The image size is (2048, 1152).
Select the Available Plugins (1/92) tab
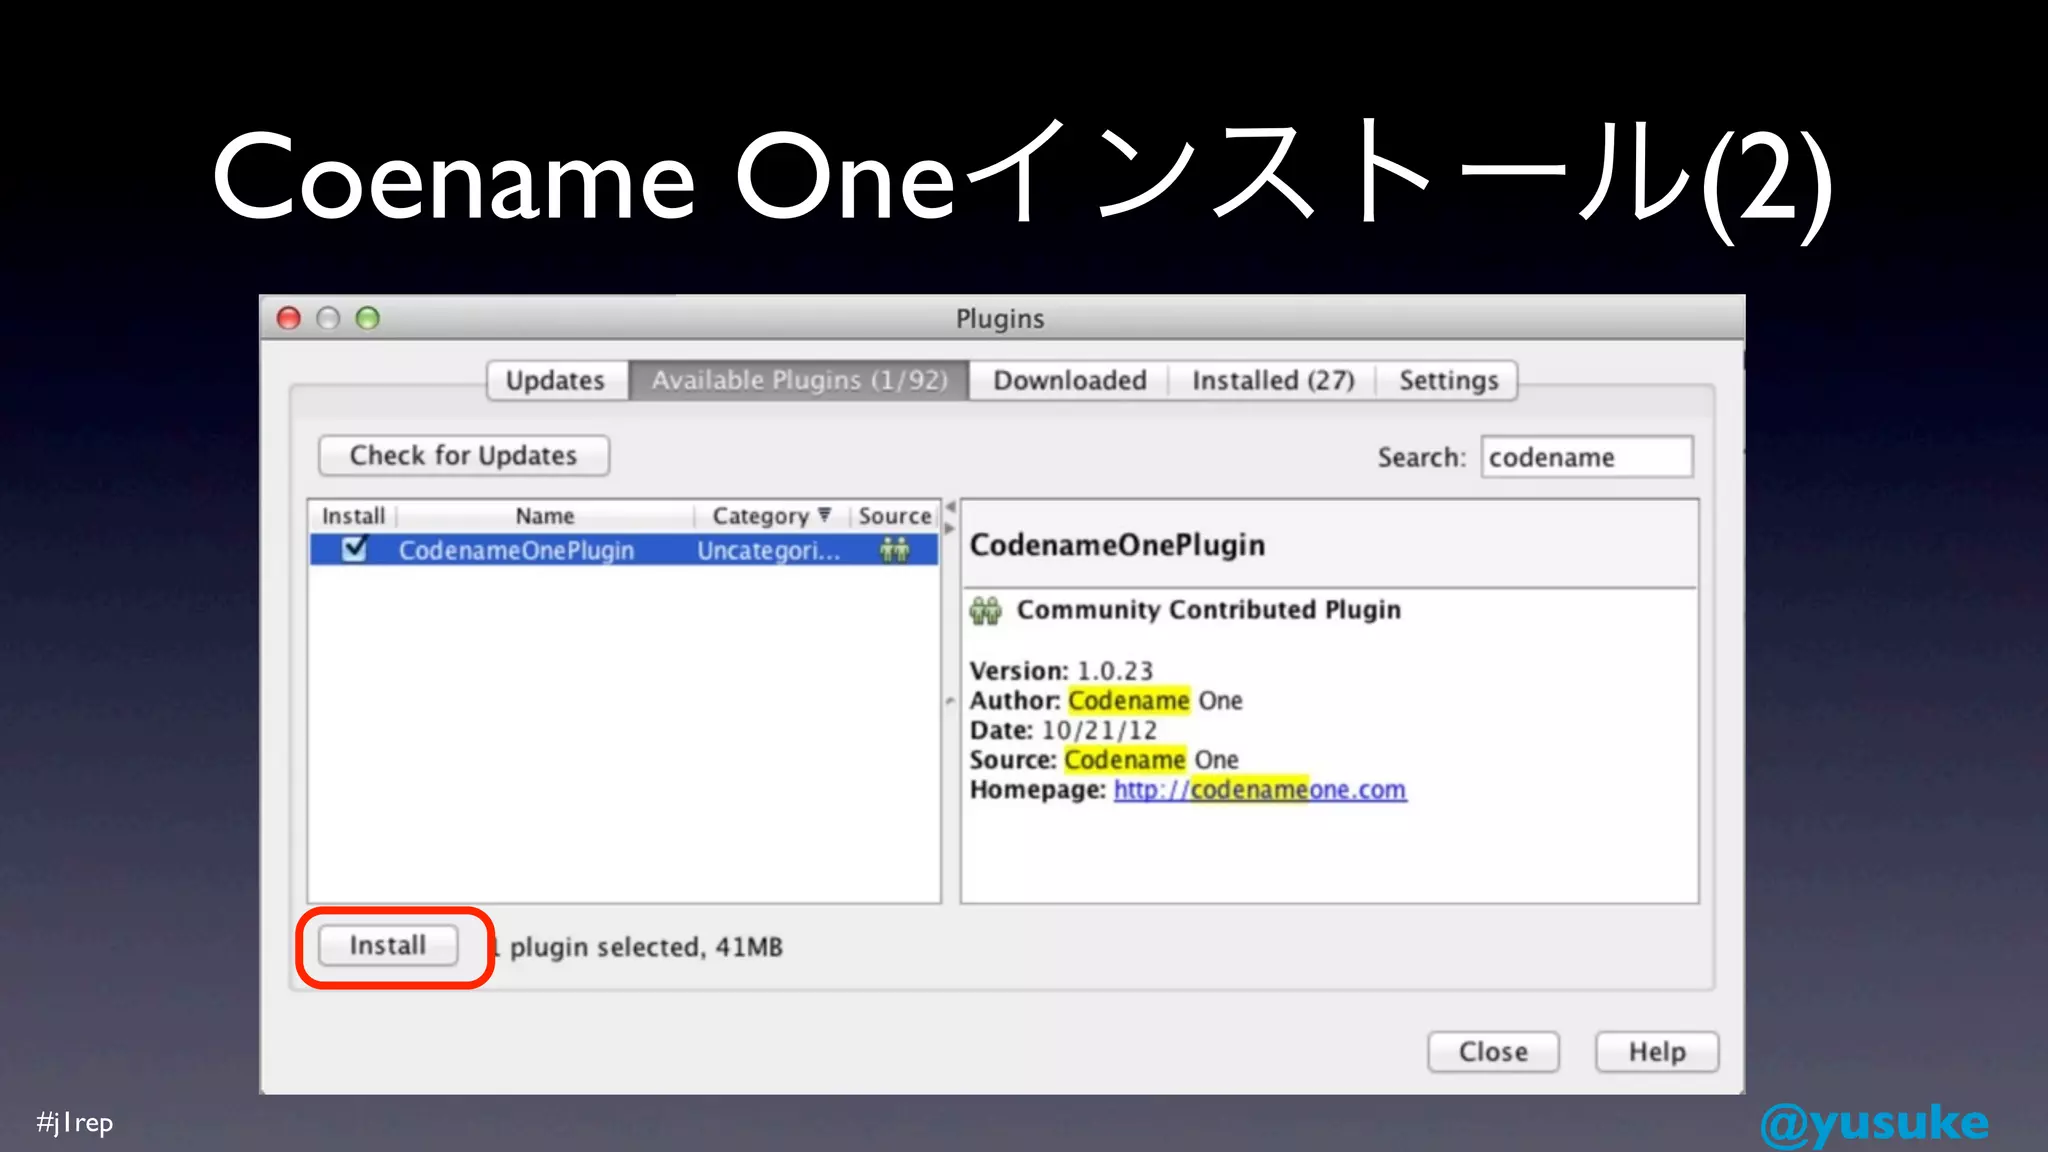pyautogui.click(x=799, y=381)
